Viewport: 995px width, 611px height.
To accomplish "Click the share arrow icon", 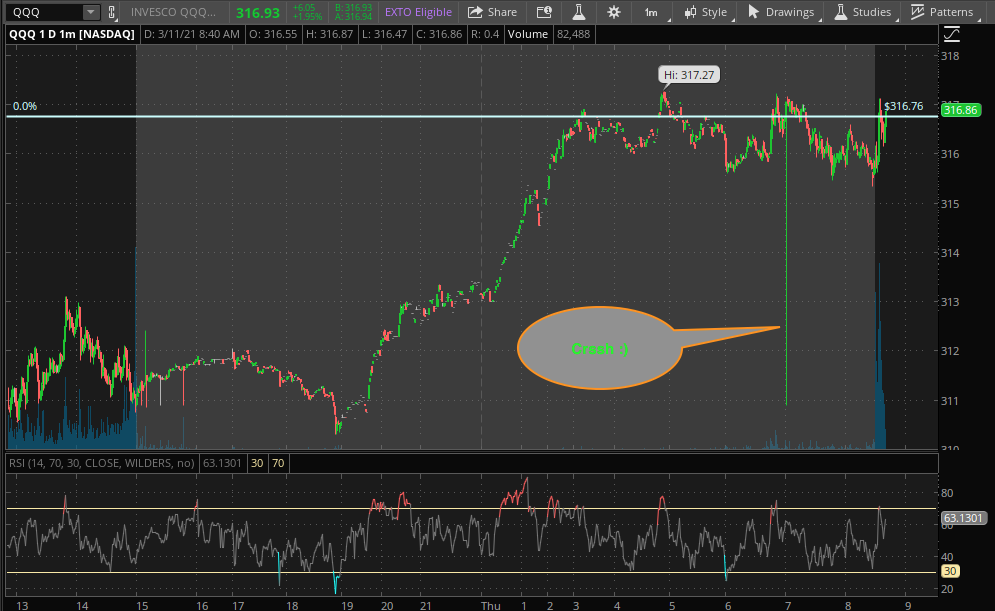I will 474,12.
